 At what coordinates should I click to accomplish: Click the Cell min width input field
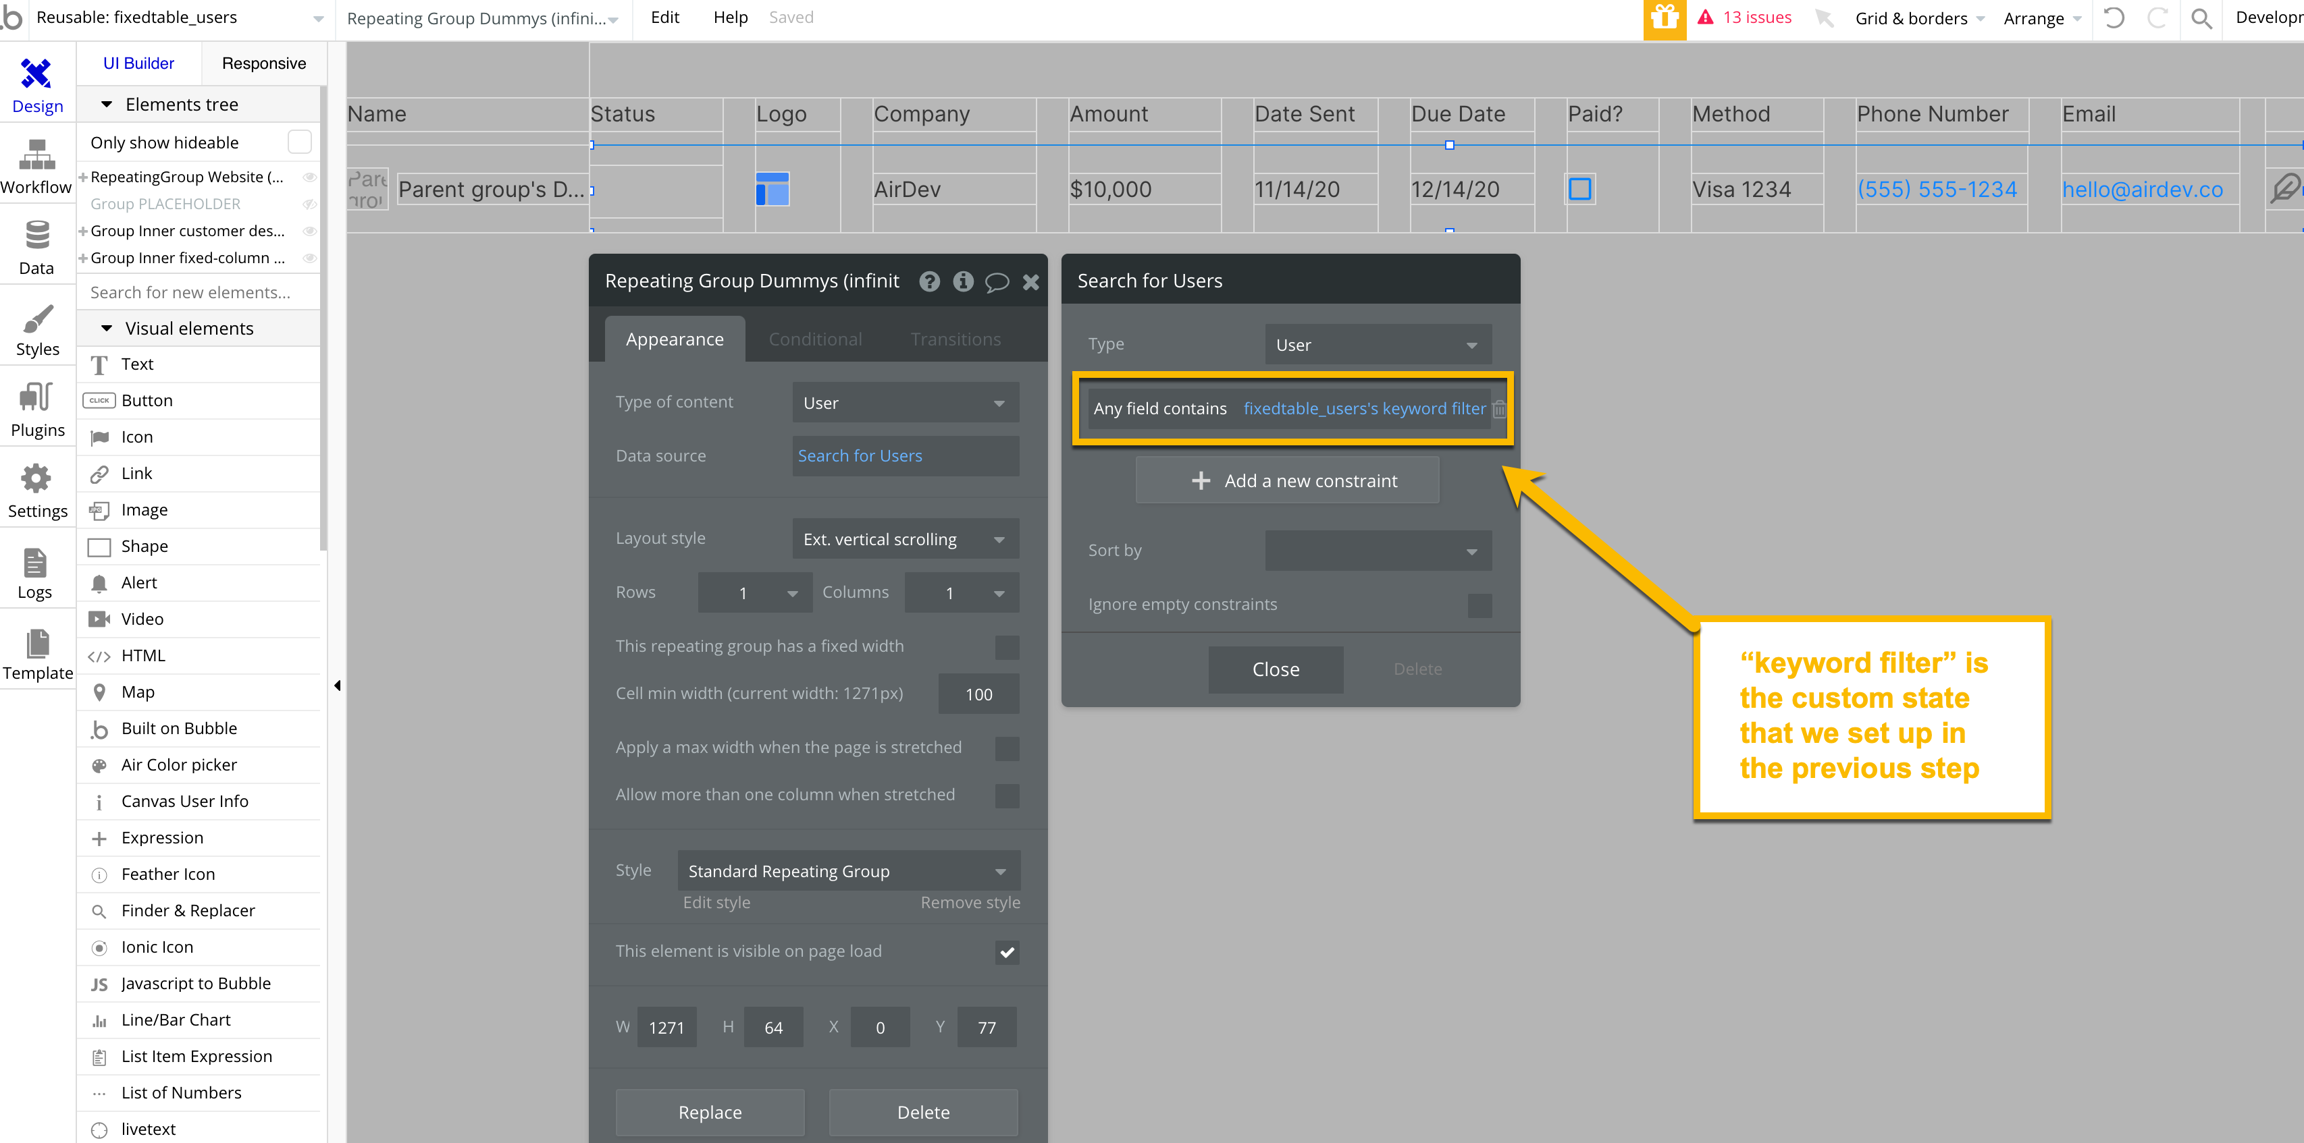point(978,694)
